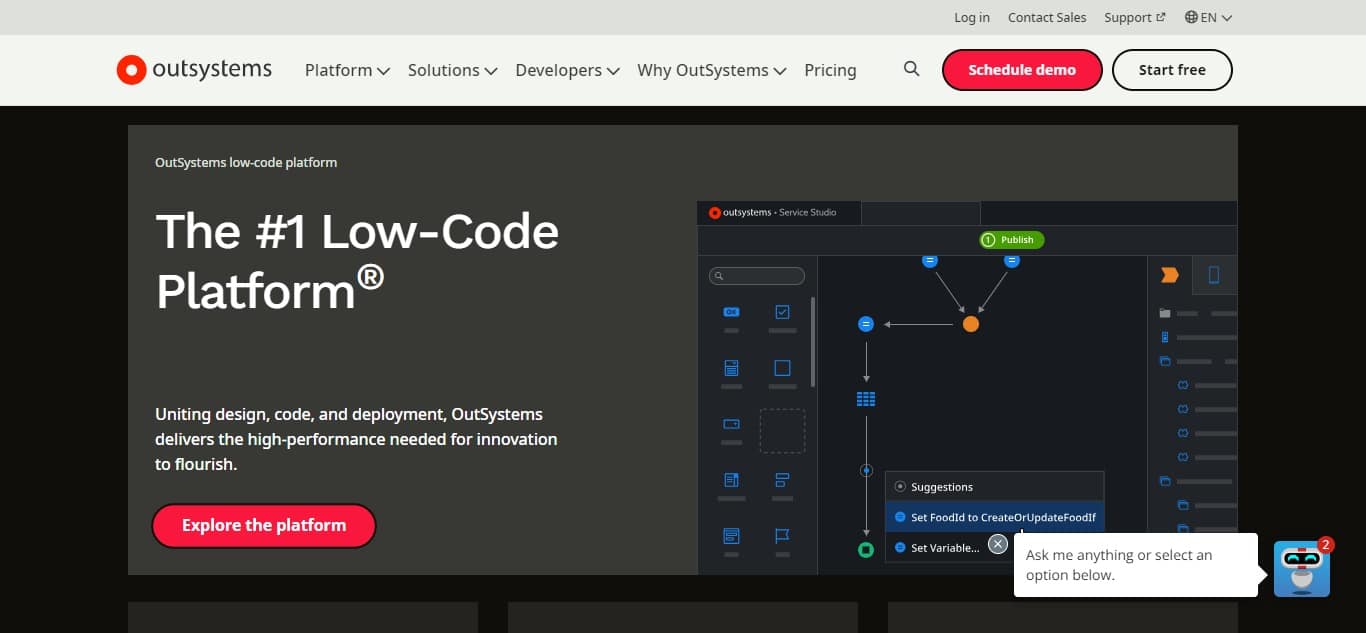Screen dimensions: 1366x633
Task: Select Developers in the top navigation
Action: coord(567,70)
